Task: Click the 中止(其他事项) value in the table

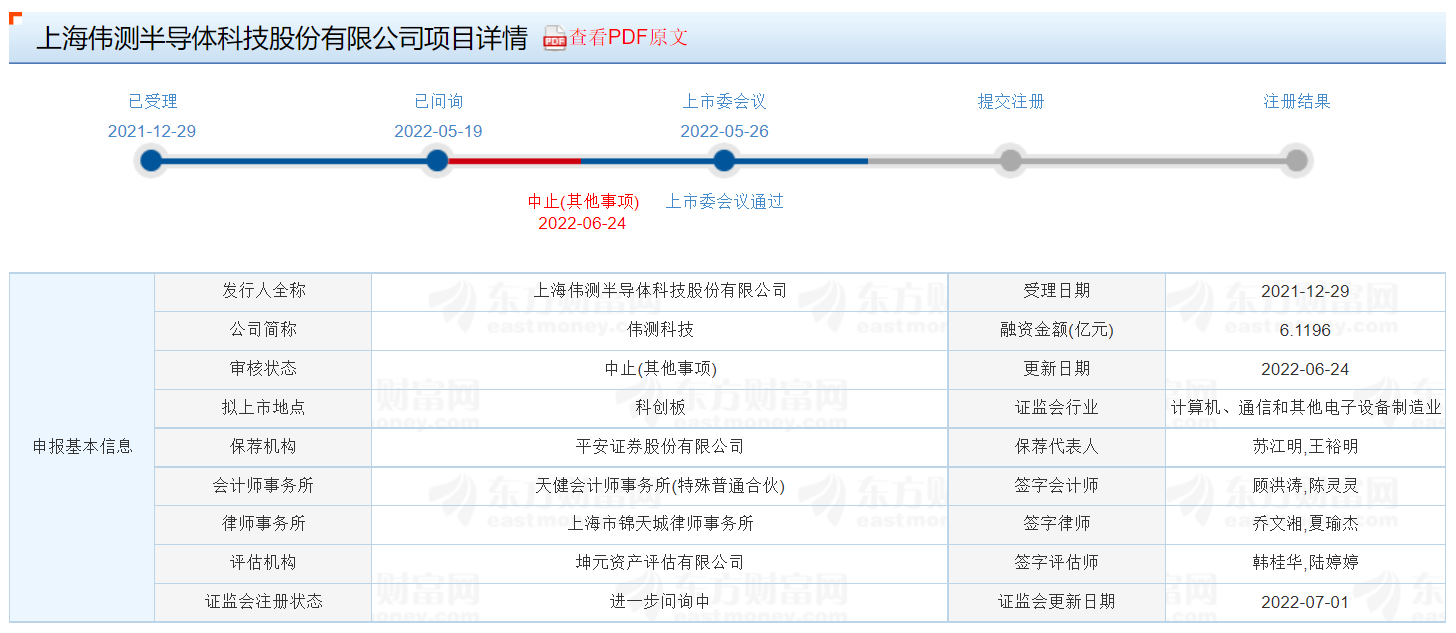Action: (660, 369)
